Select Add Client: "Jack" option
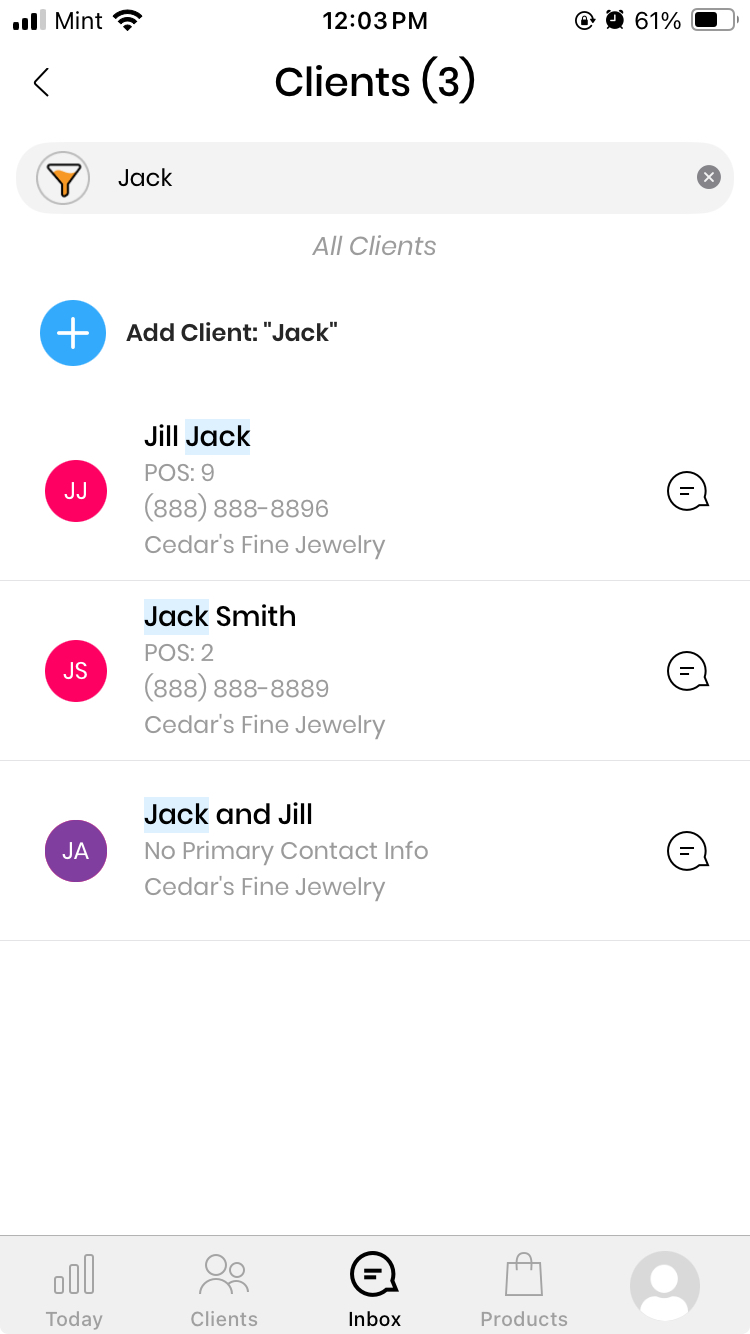The image size is (750, 1334). point(232,333)
